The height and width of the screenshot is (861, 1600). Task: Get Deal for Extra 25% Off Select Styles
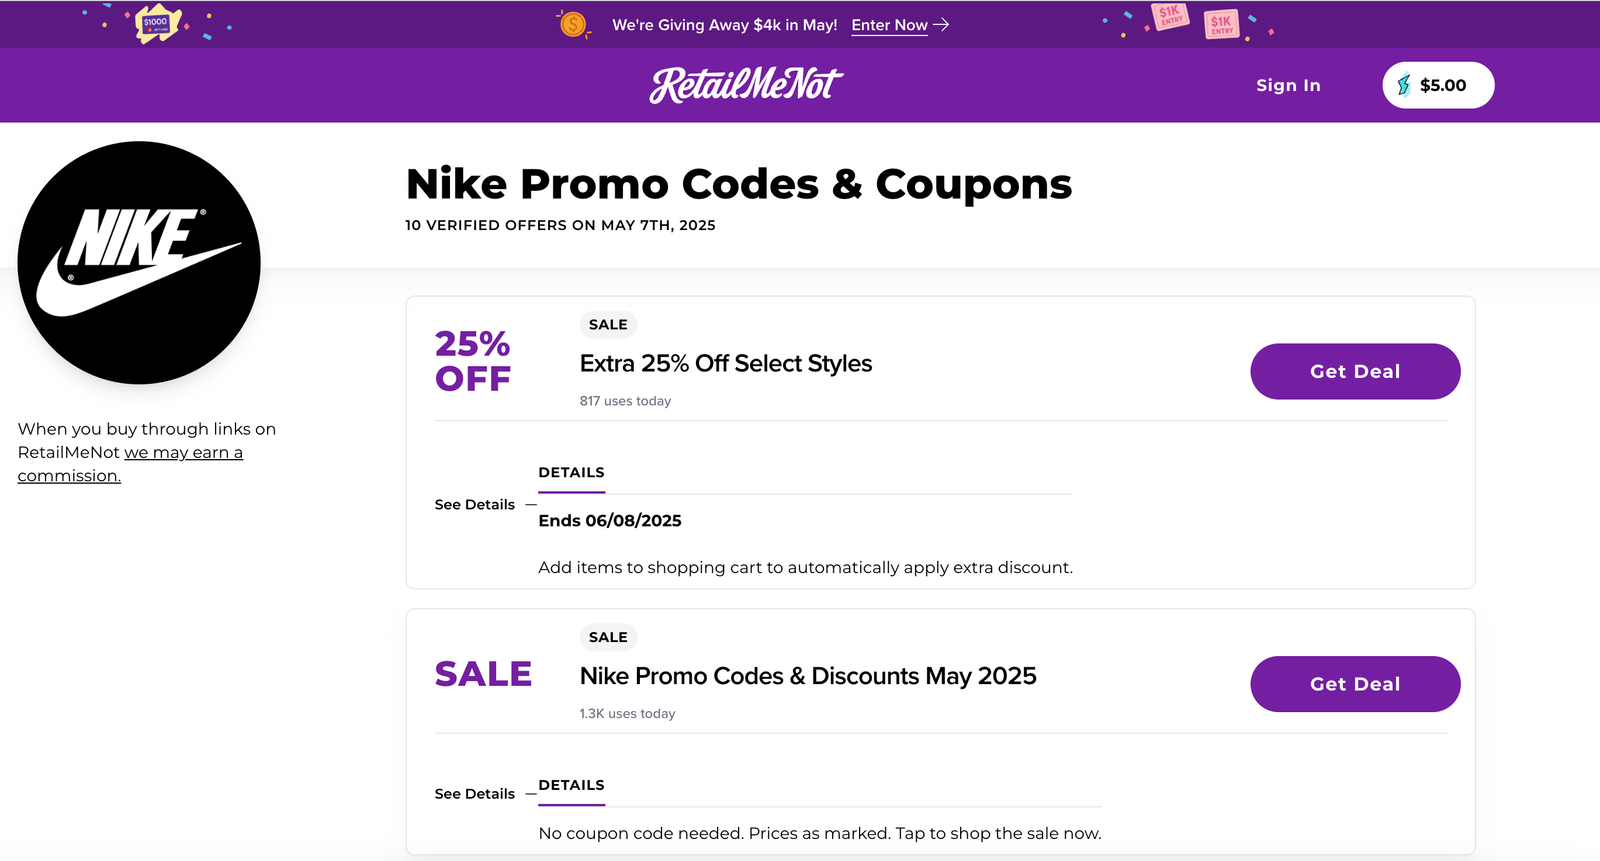point(1355,371)
